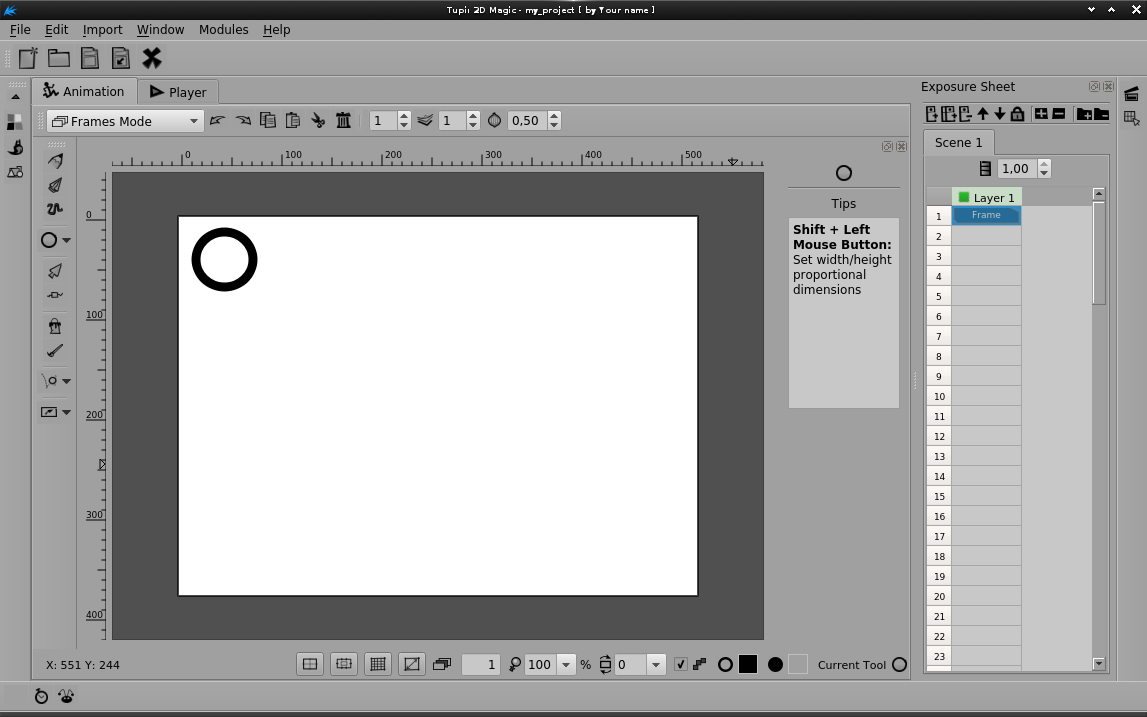
Task: Switch to the Player tab
Action: pos(177,92)
